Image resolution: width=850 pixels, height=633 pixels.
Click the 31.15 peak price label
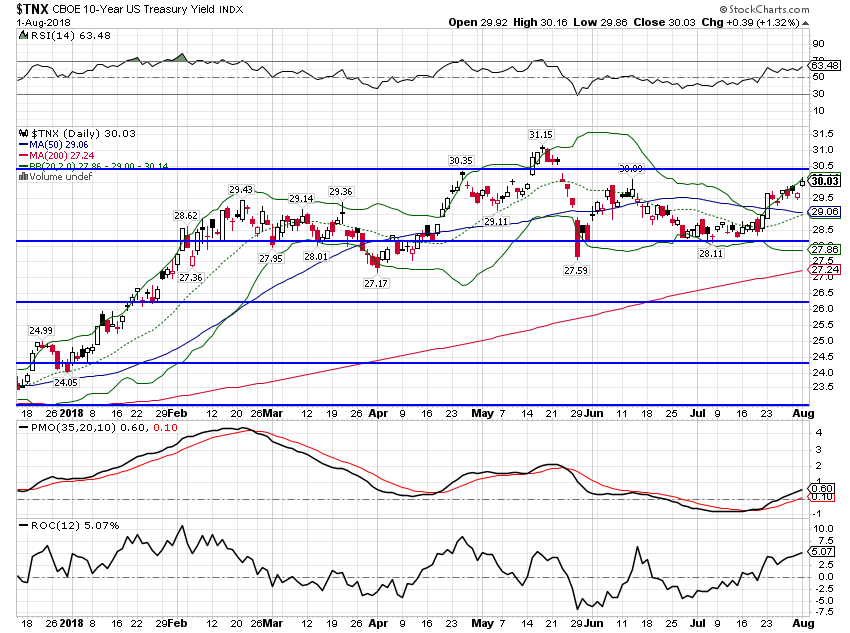click(541, 134)
